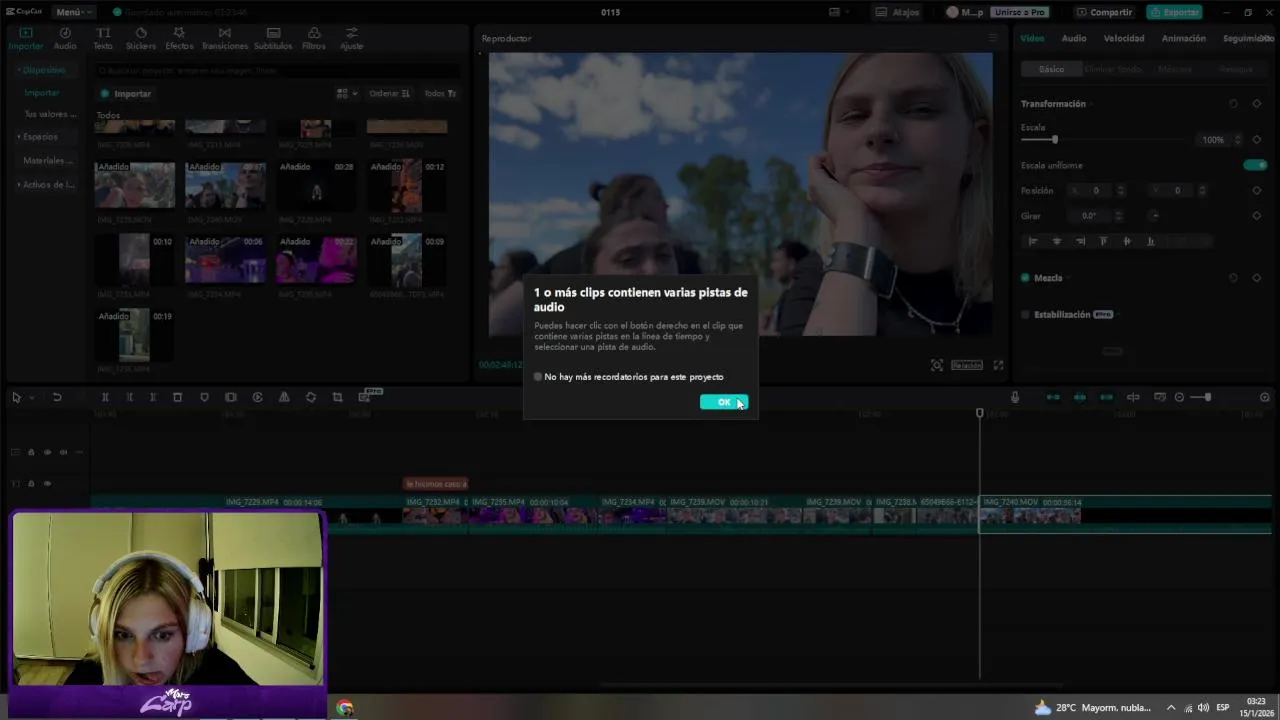Toggle the Estabilización checkbox
Screen dimensions: 1280x720
(x=1025, y=315)
